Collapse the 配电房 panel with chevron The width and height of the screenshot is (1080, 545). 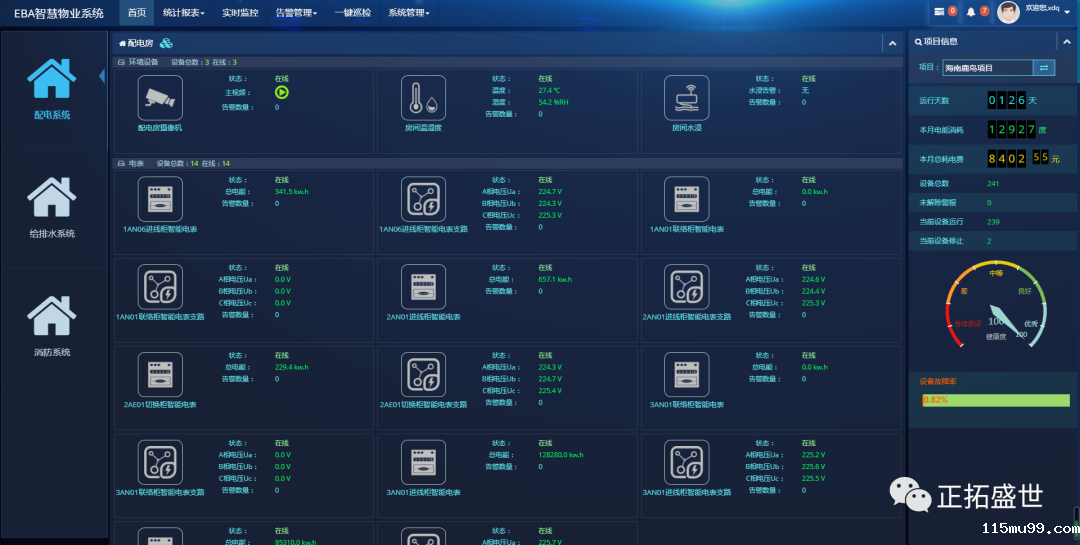pos(892,43)
